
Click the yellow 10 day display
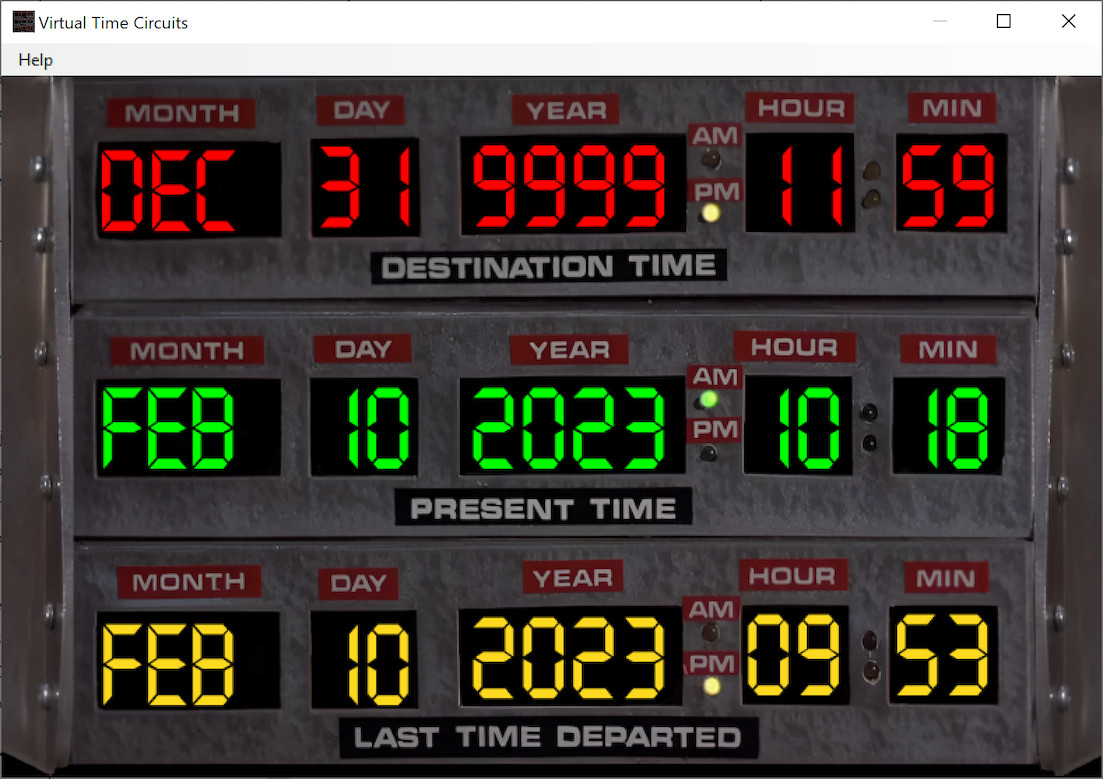pyautogui.click(x=364, y=659)
